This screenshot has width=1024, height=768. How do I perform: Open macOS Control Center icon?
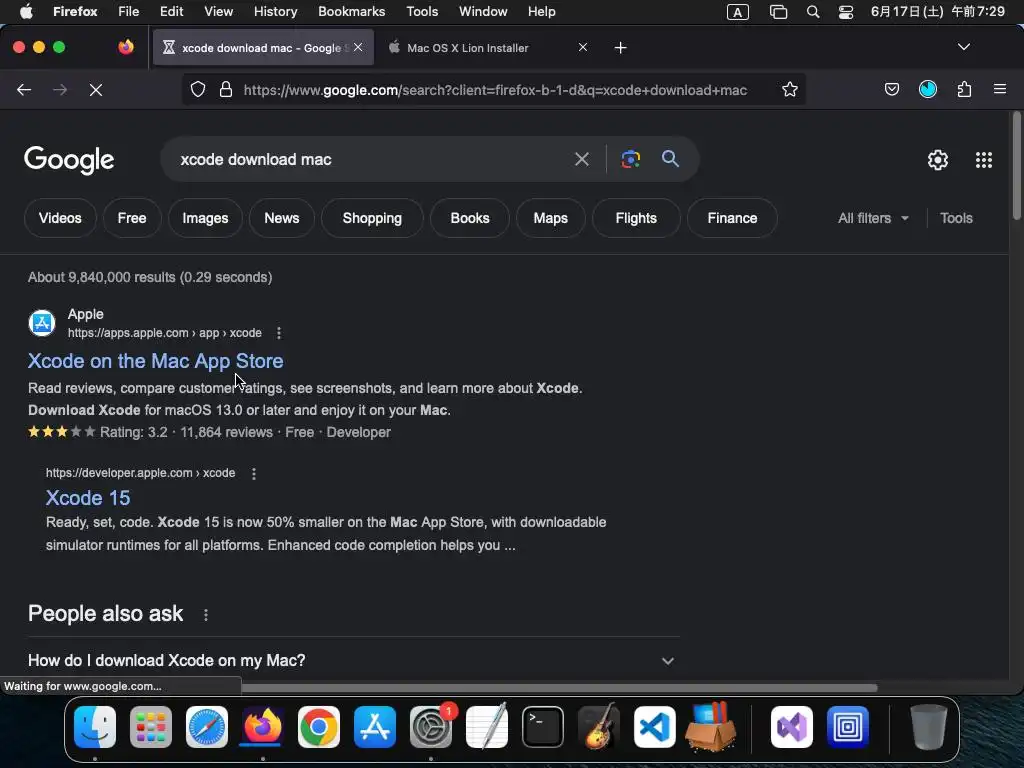point(846,12)
